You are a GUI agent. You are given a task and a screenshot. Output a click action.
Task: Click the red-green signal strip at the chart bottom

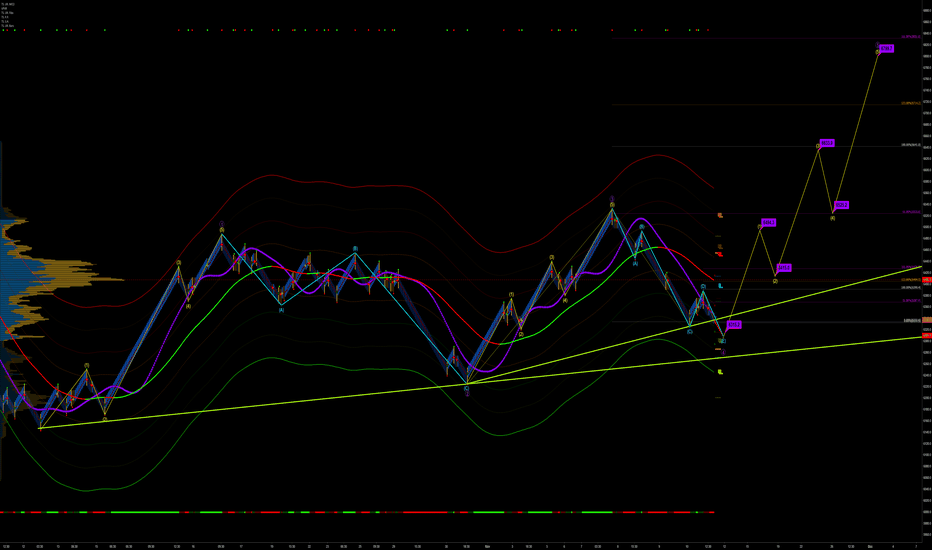point(357,512)
